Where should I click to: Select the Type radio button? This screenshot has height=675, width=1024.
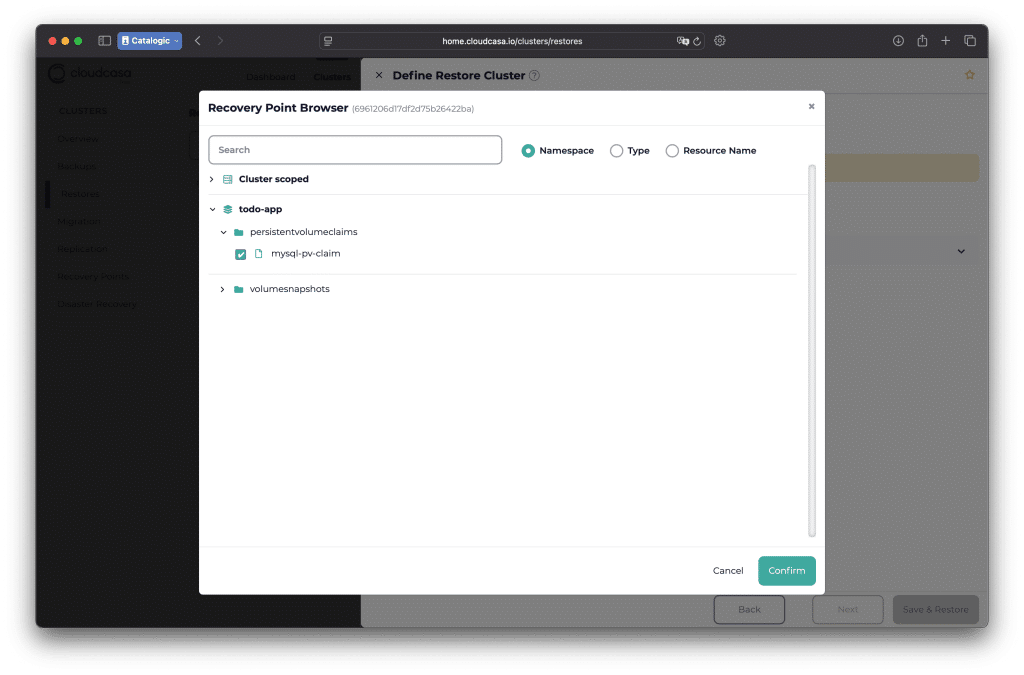tap(617, 151)
